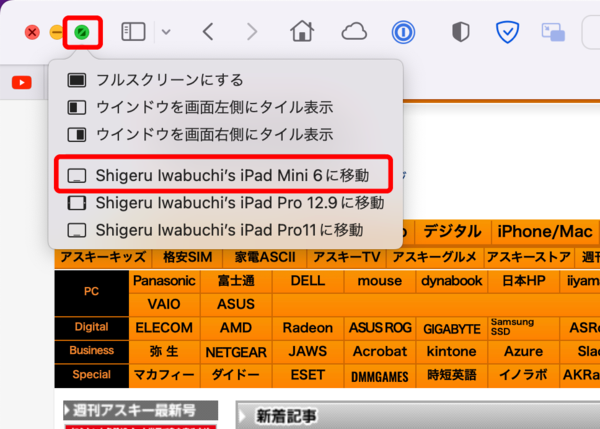Click the overlapping windows extension icon
Image resolution: width=600 pixels, height=429 pixels.
[x=553, y=32]
